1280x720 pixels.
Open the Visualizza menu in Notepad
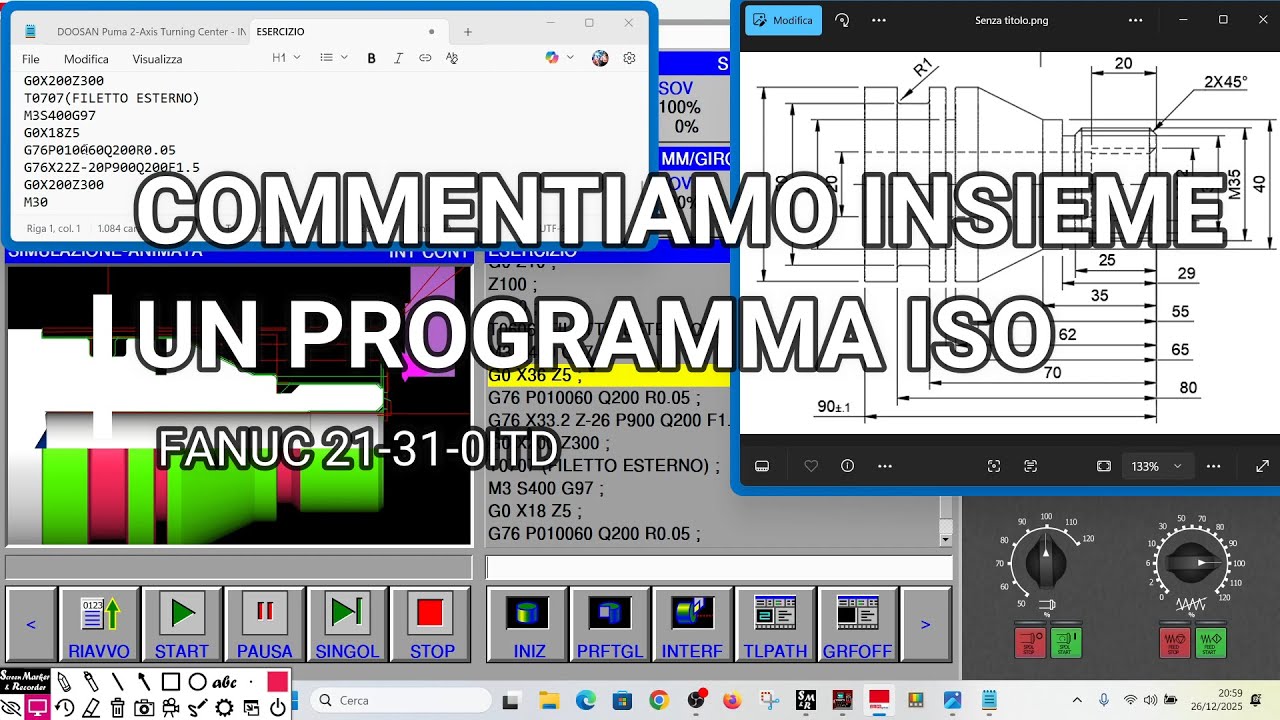coord(157,59)
